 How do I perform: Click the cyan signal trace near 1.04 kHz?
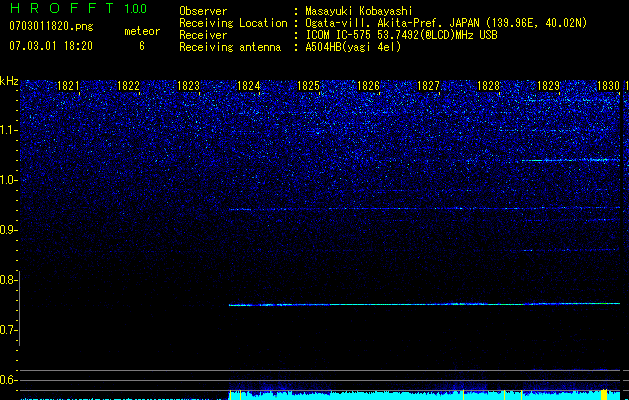[571, 160]
